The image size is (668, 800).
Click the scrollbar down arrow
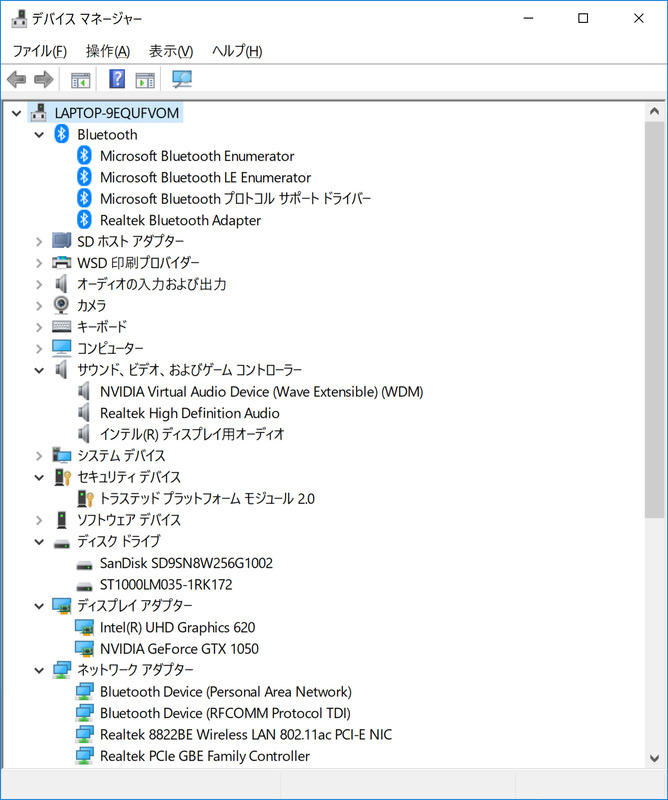[654, 758]
